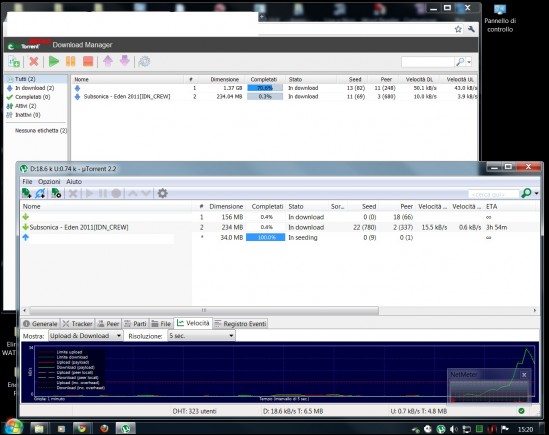Screen dimensions: 549x435
Task: Pause torrent with orange pause icon in Download Manager
Action: (x=71, y=62)
